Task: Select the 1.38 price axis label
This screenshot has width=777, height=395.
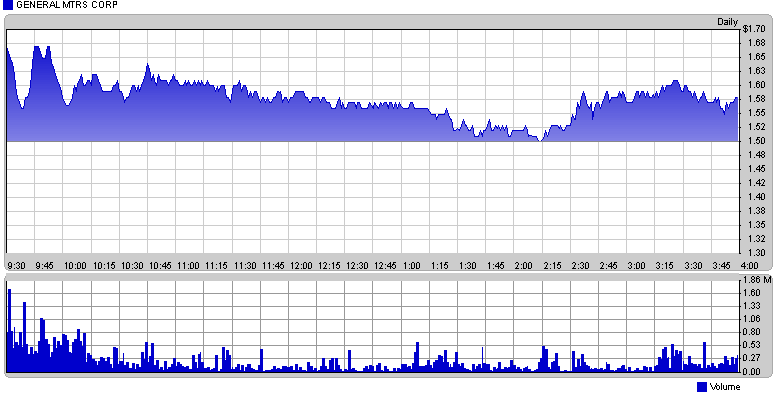Action: [x=756, y=211]
